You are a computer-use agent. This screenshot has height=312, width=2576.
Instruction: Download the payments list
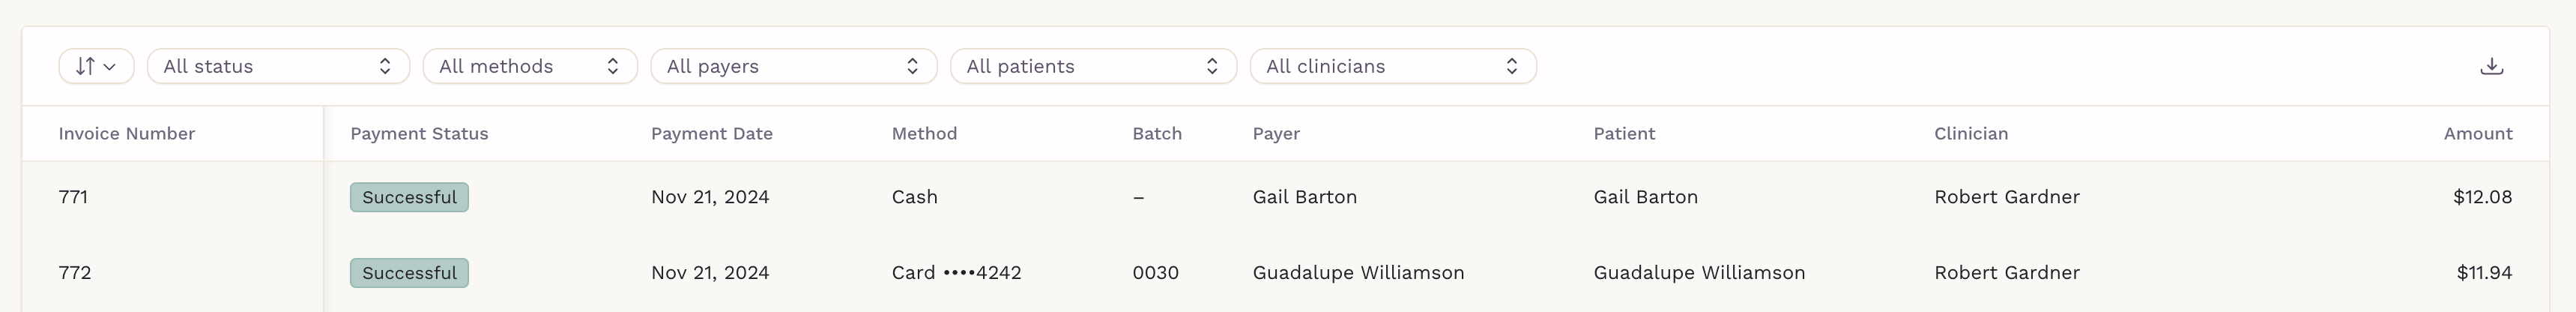coord(2492,66)
